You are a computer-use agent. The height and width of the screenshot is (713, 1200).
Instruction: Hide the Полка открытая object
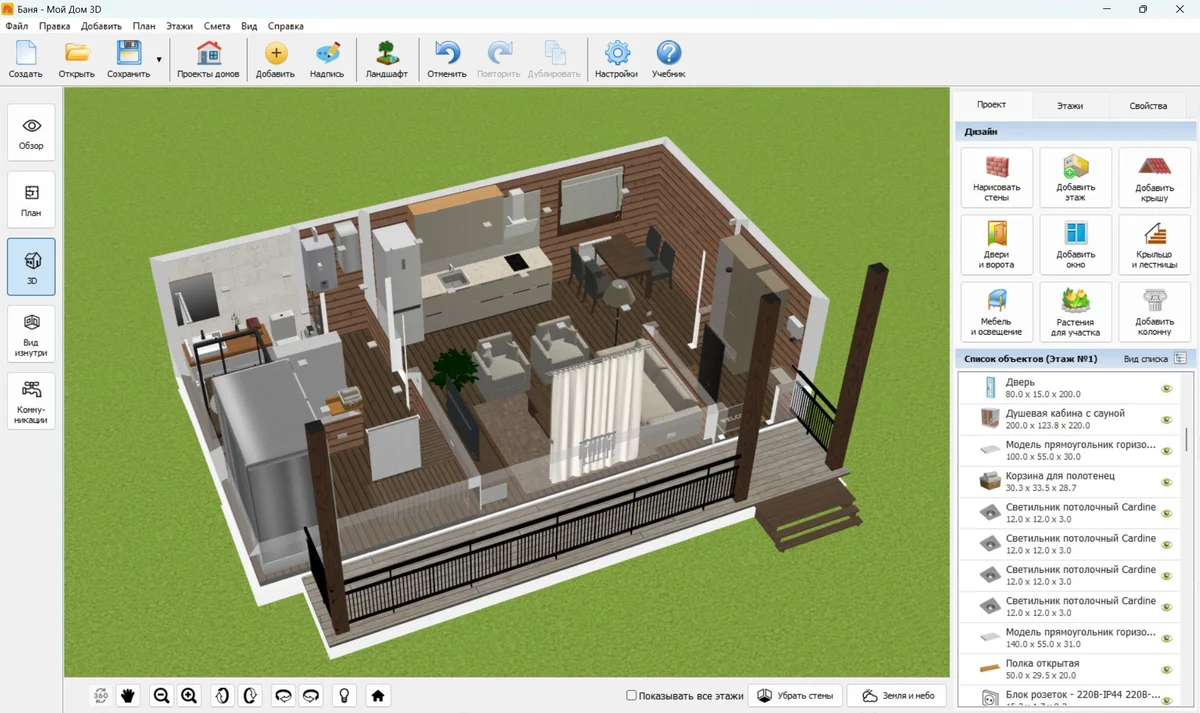click(1166, 669)
